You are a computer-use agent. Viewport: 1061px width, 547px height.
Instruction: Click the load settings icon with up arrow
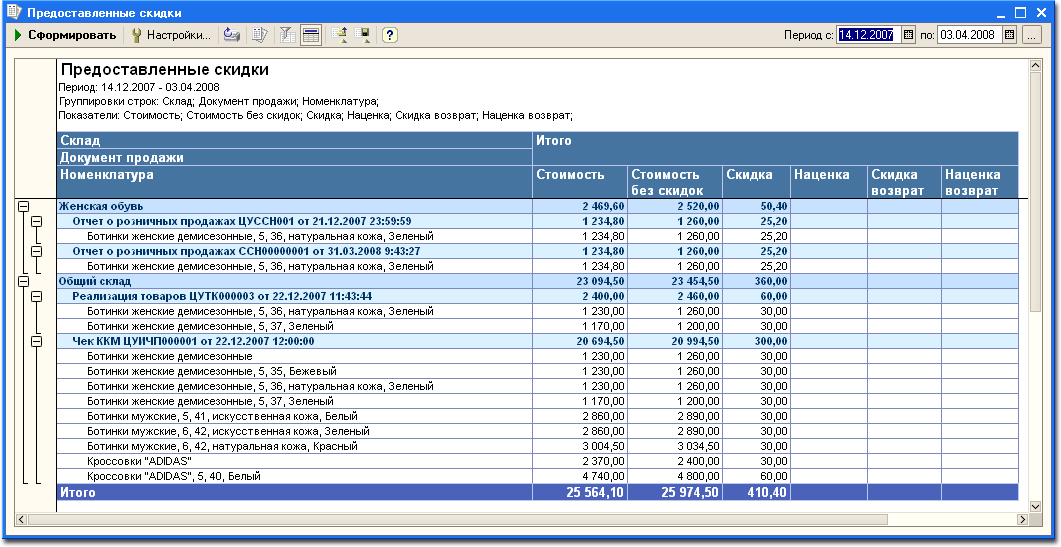click(339, 35)
